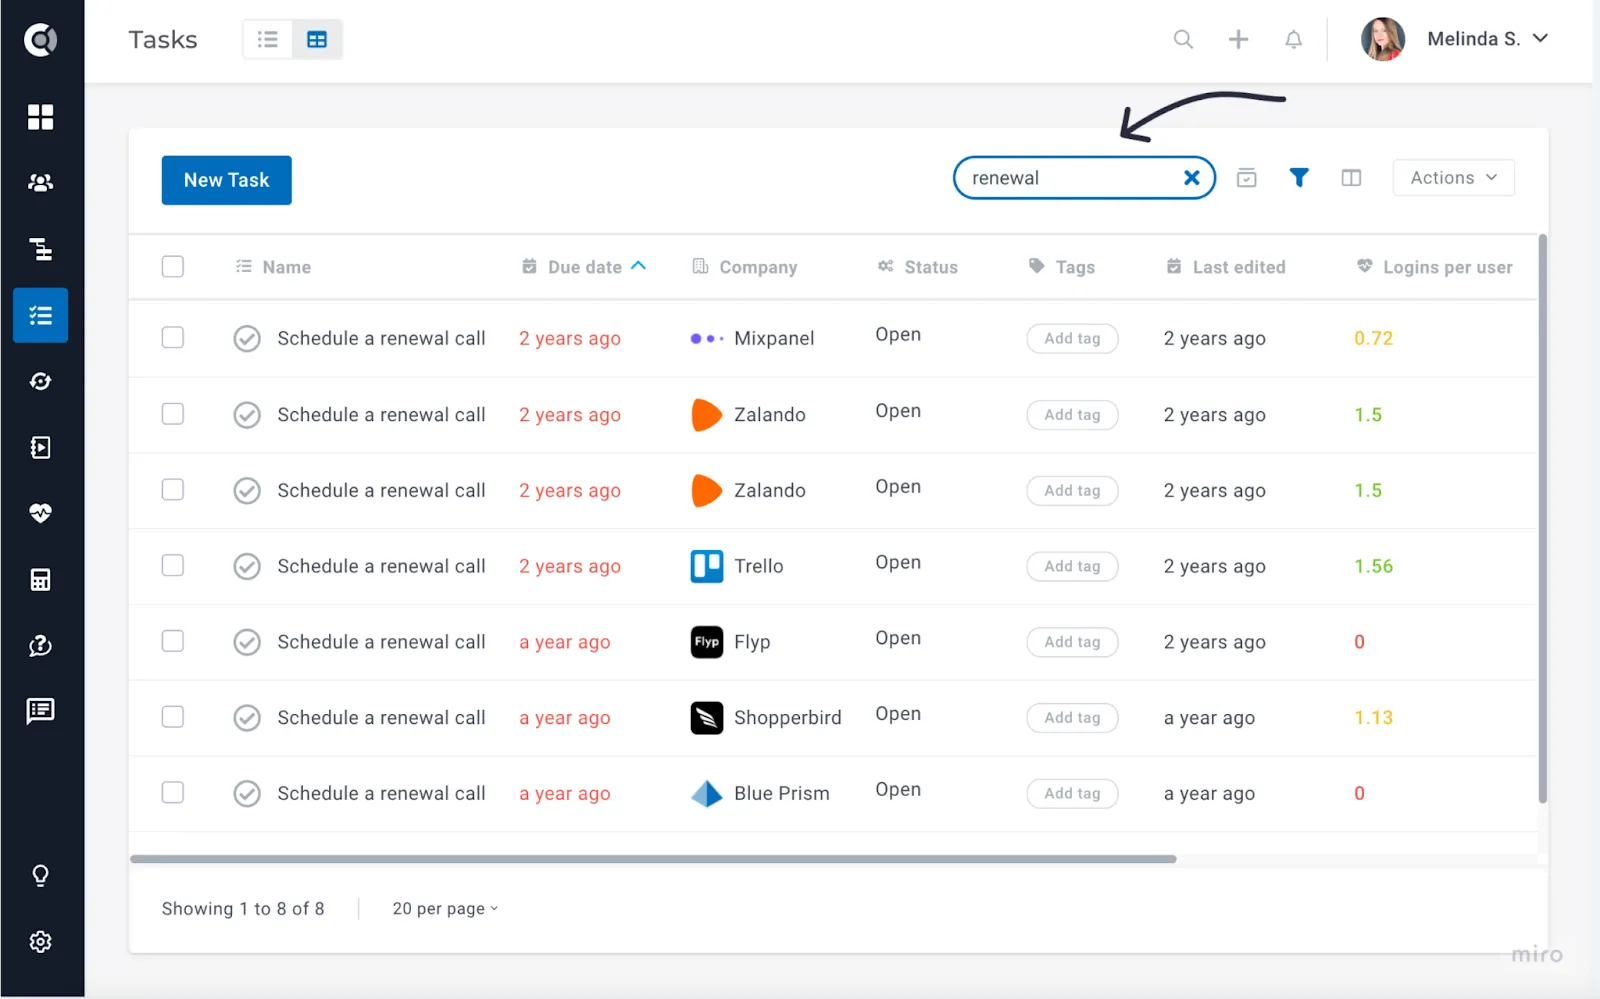Viewport: 1600px width, 999px height.
Task: Open notifications bell icon
Action: coord(1293,39)
